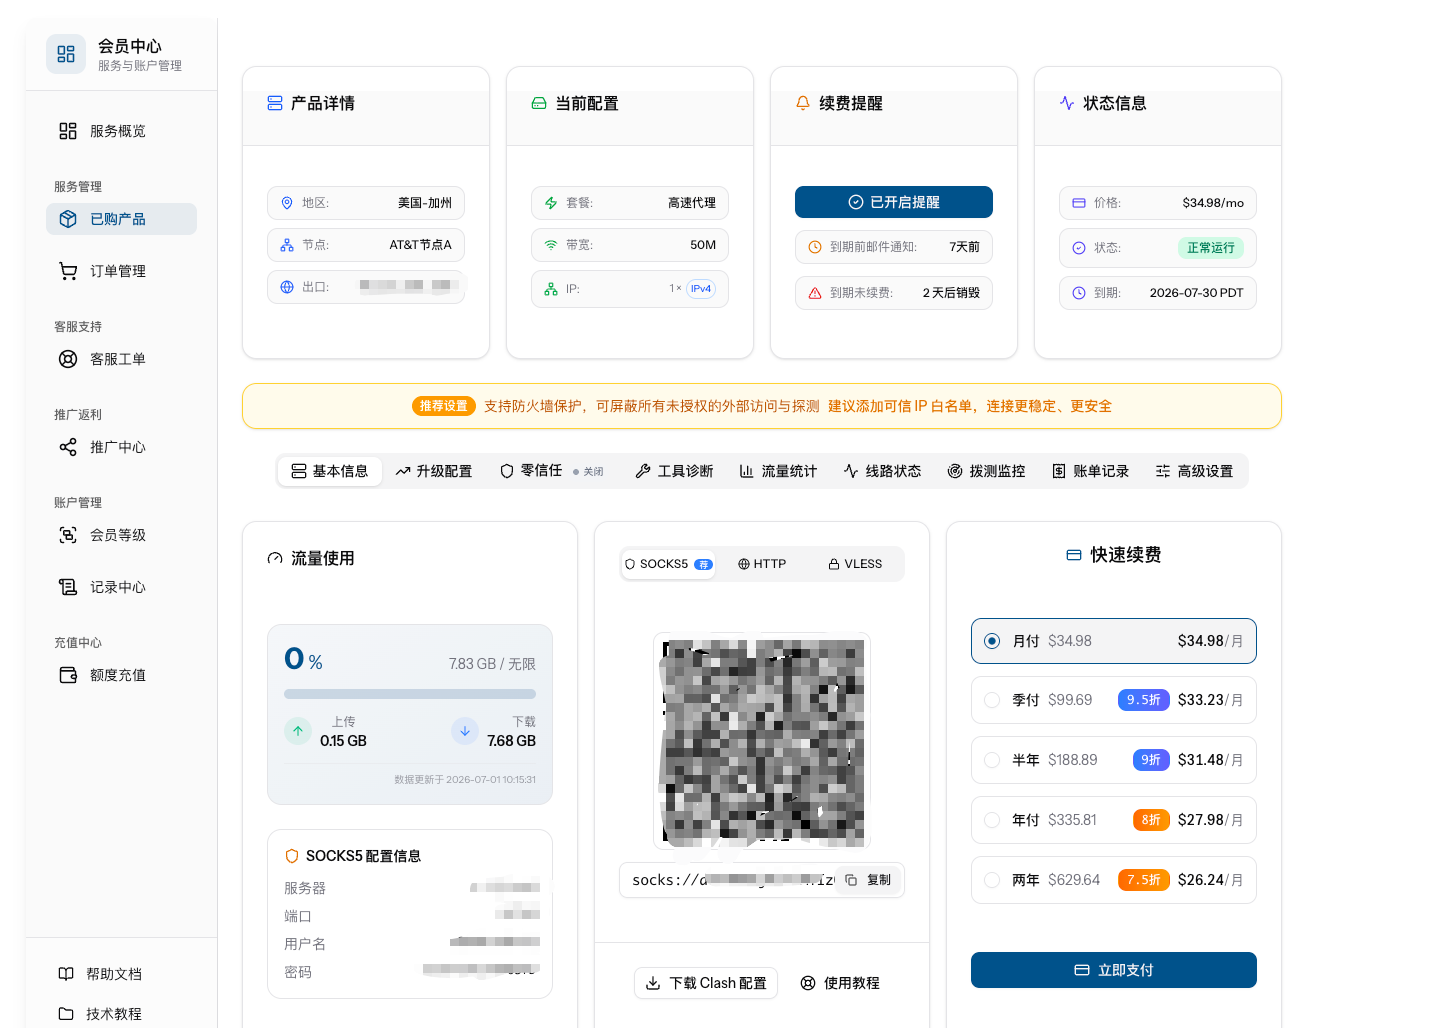Click the 正常运行 status badge

click(x=1211, y=248)
